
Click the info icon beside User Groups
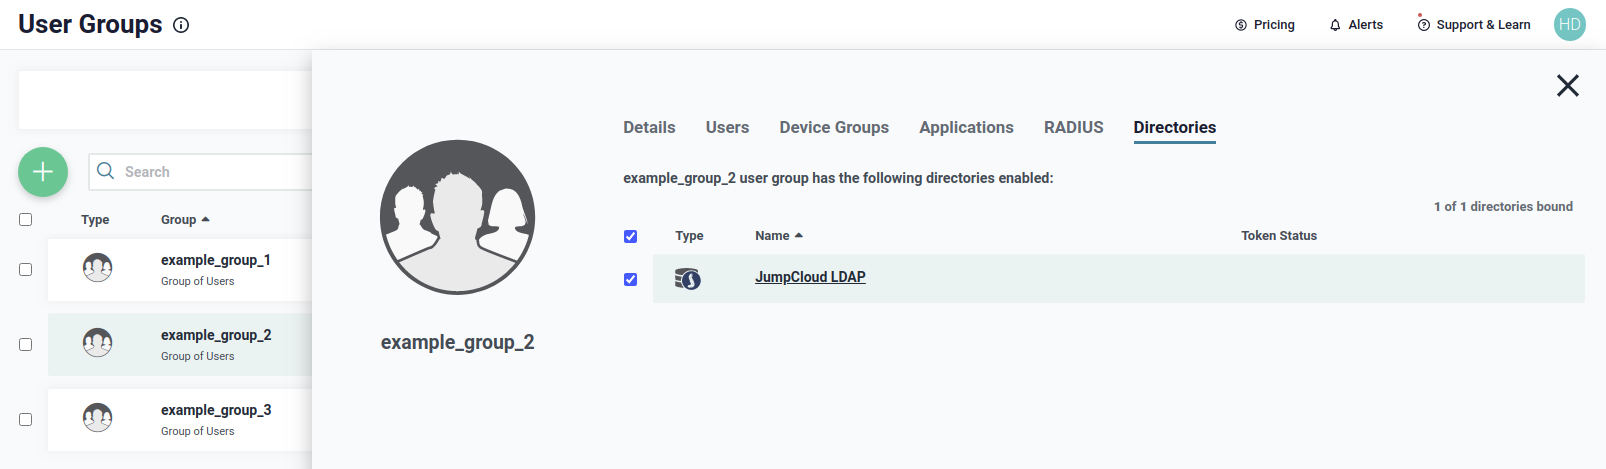click(x=181, y=26)
